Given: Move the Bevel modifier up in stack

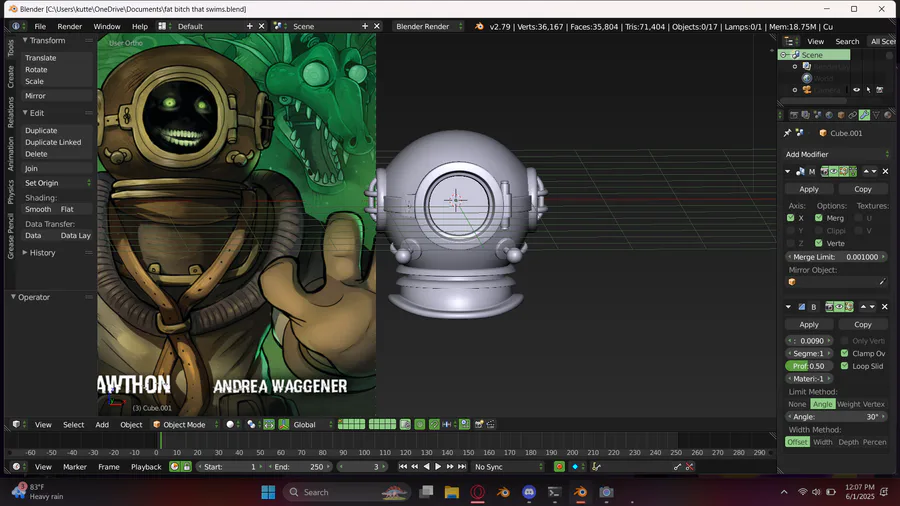Looking at the screenshot, I should click(864, 307).
